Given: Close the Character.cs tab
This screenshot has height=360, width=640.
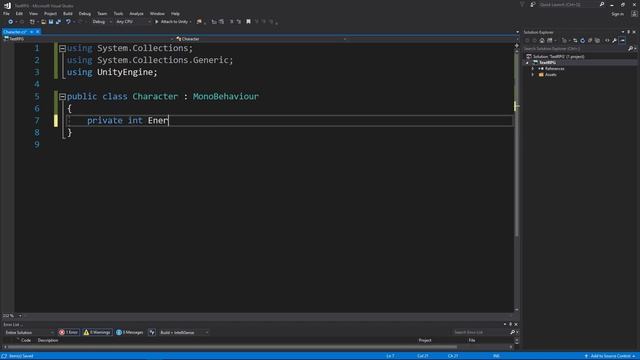Looking at the screenshot, I should point(38,32).
